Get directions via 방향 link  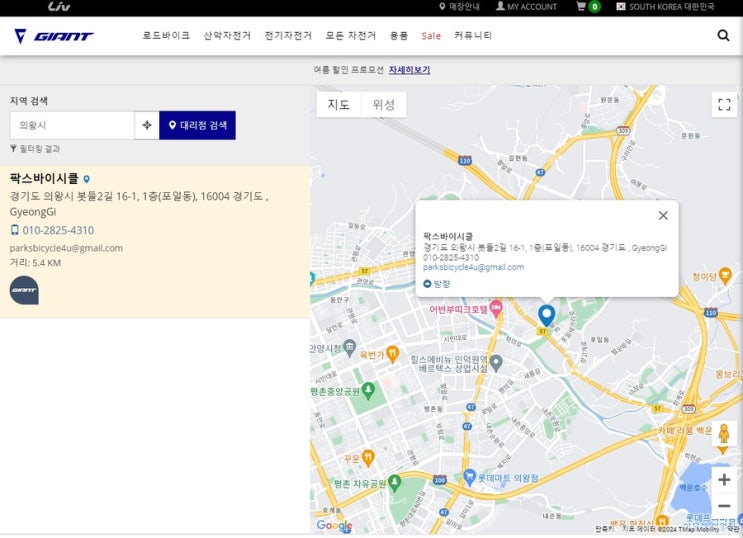click(437, 283)
